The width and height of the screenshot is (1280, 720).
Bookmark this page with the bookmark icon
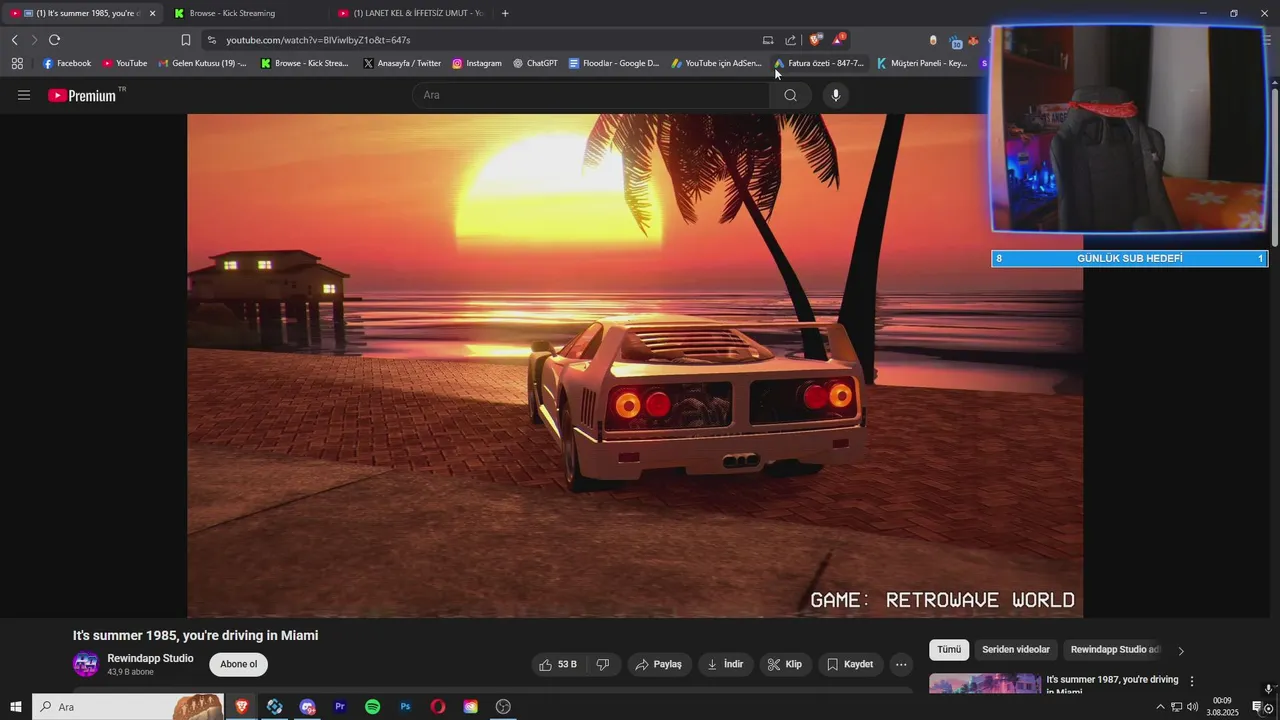(185, 40)
